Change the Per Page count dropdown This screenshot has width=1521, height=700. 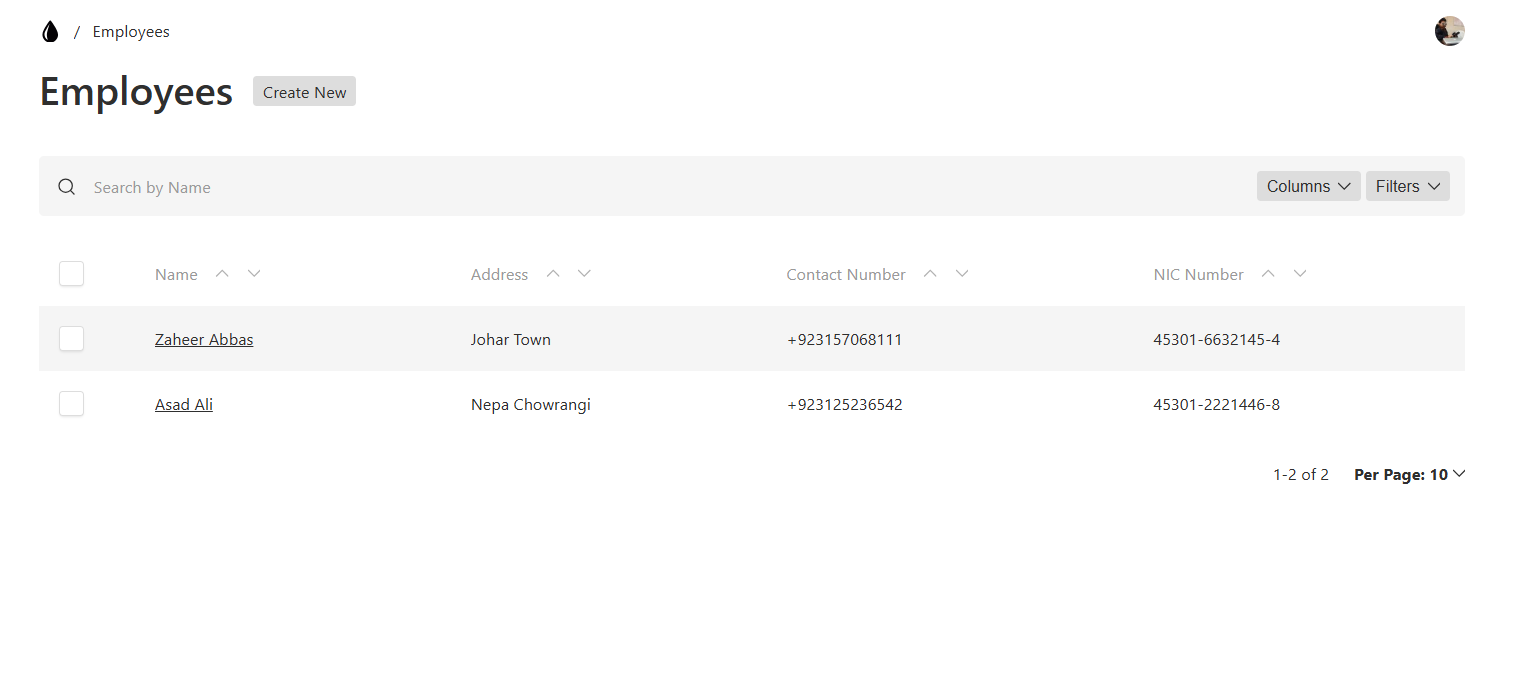[1409, 475]
